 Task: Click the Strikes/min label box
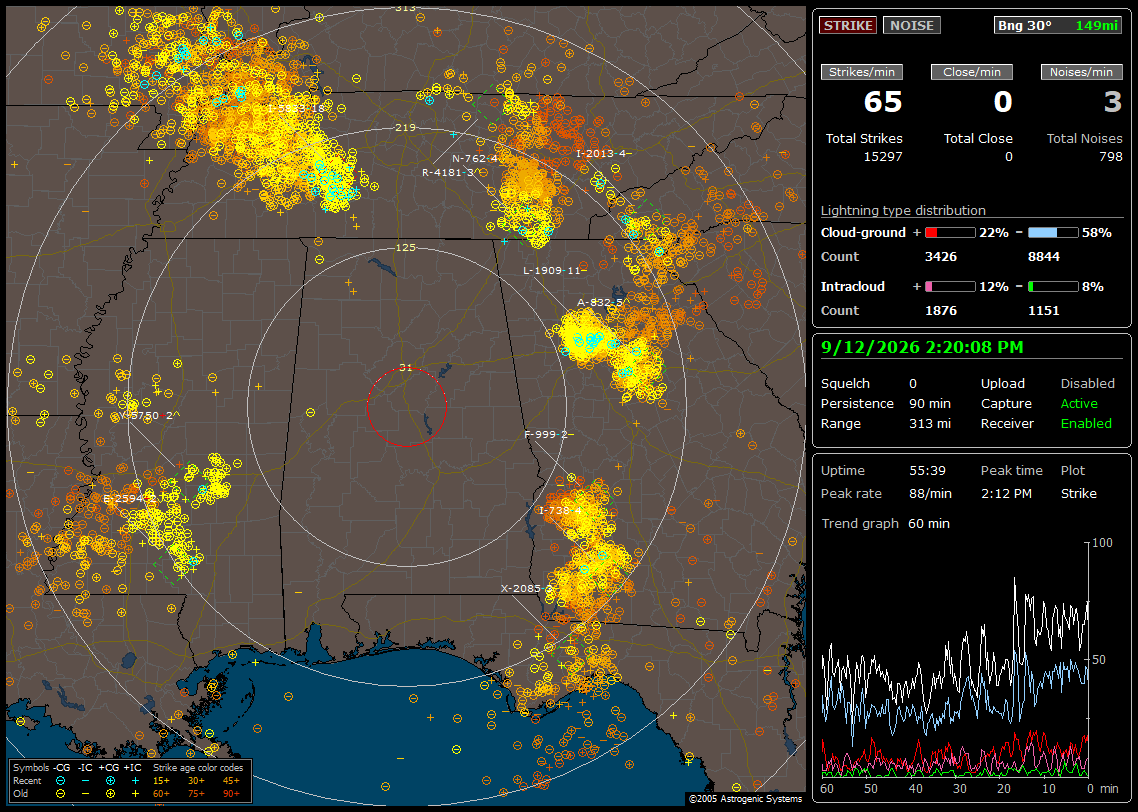point(862,72)
